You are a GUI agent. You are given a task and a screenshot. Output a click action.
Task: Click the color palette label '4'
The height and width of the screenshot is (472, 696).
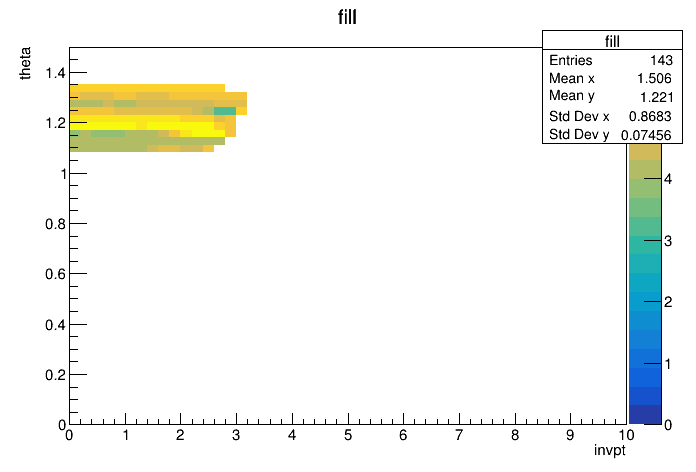(668, 179)
